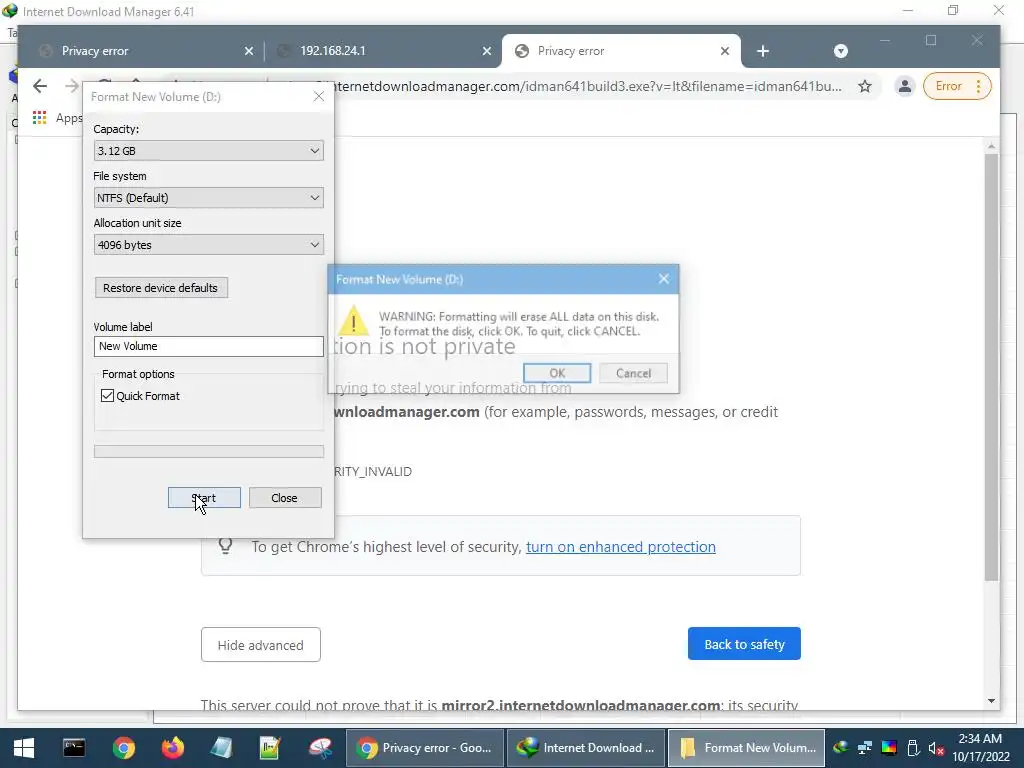1024x768 pixels.
Task: Close the 192.168.24.1 tab
Action: pos(487,51)
